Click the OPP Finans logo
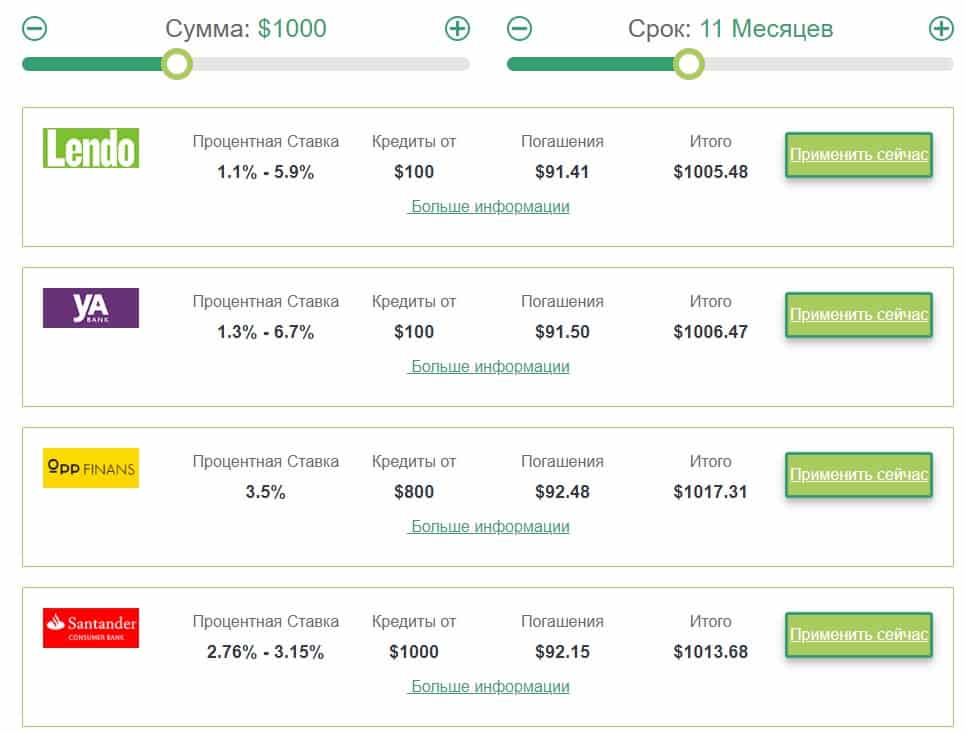This screenshot has width=966, height=734. pyautogui.click(x=91, y=468)
